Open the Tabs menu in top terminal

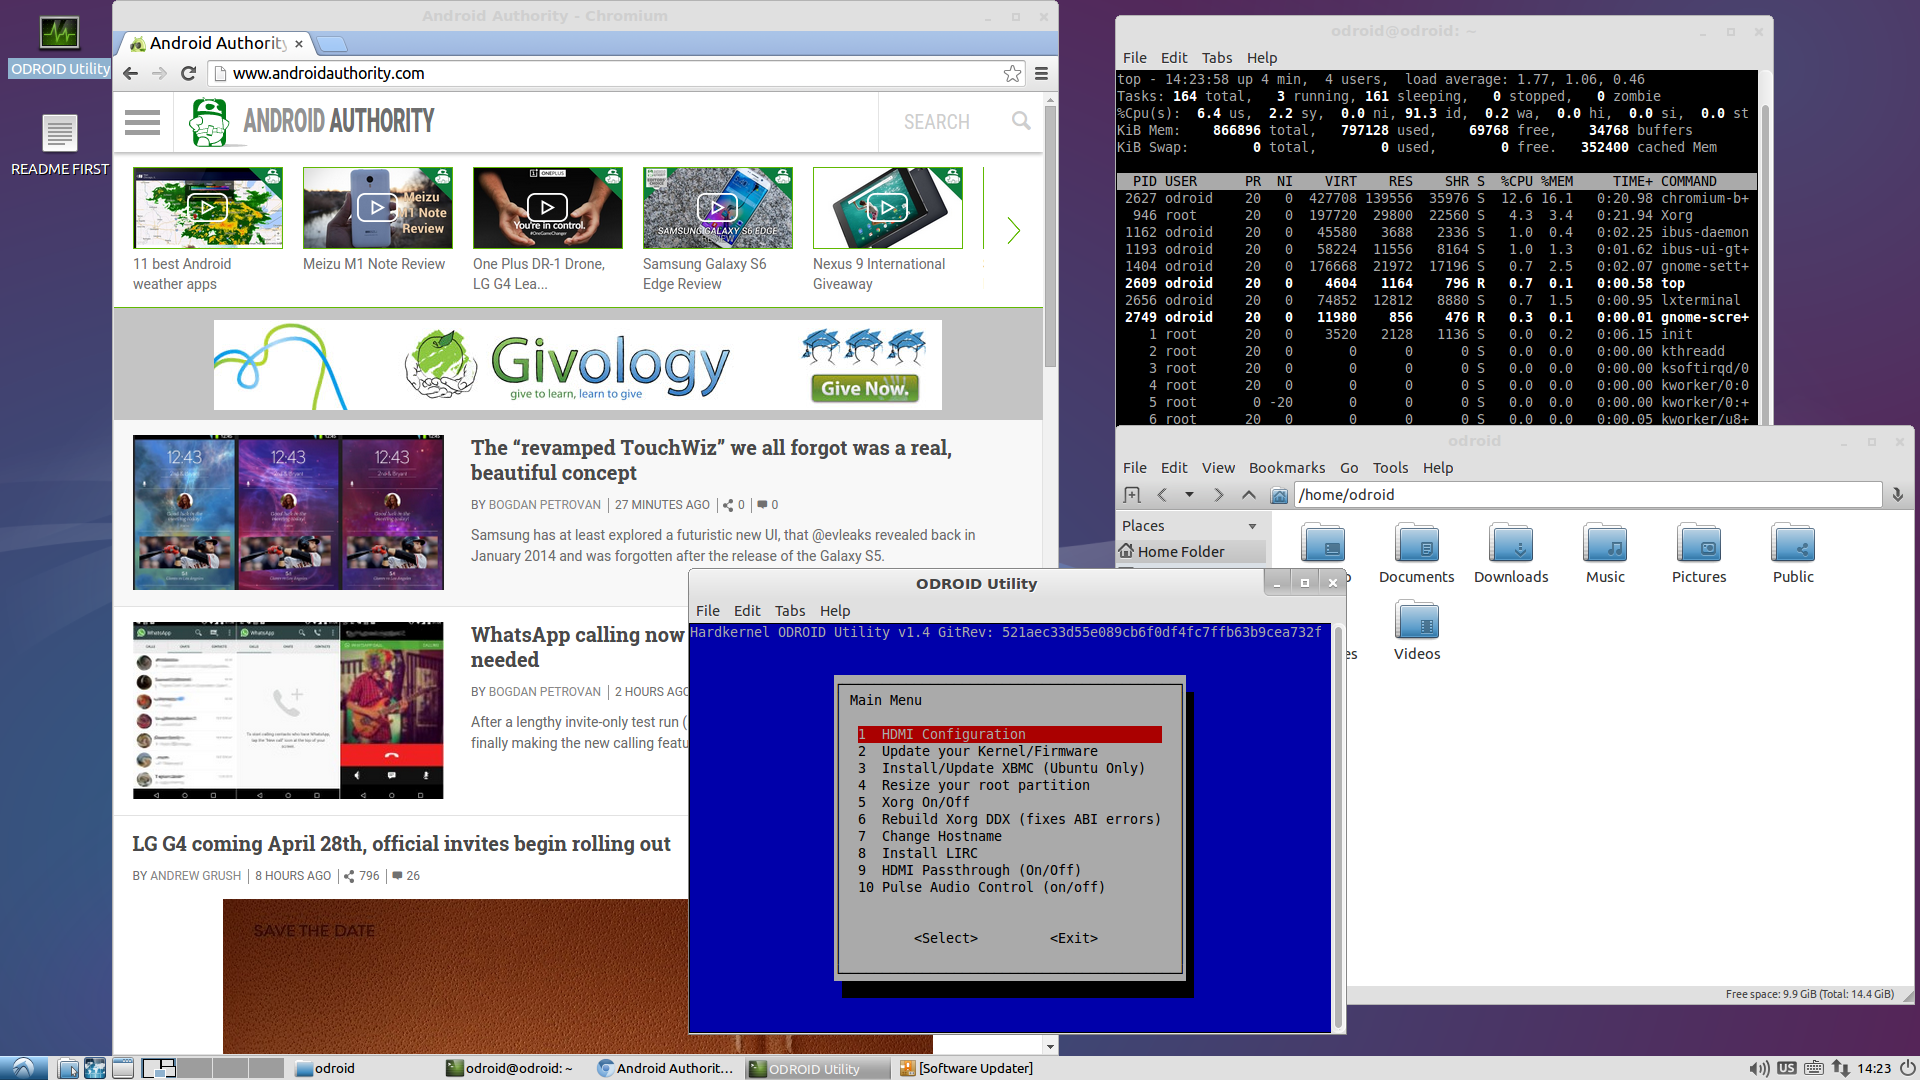(1216, 58)
